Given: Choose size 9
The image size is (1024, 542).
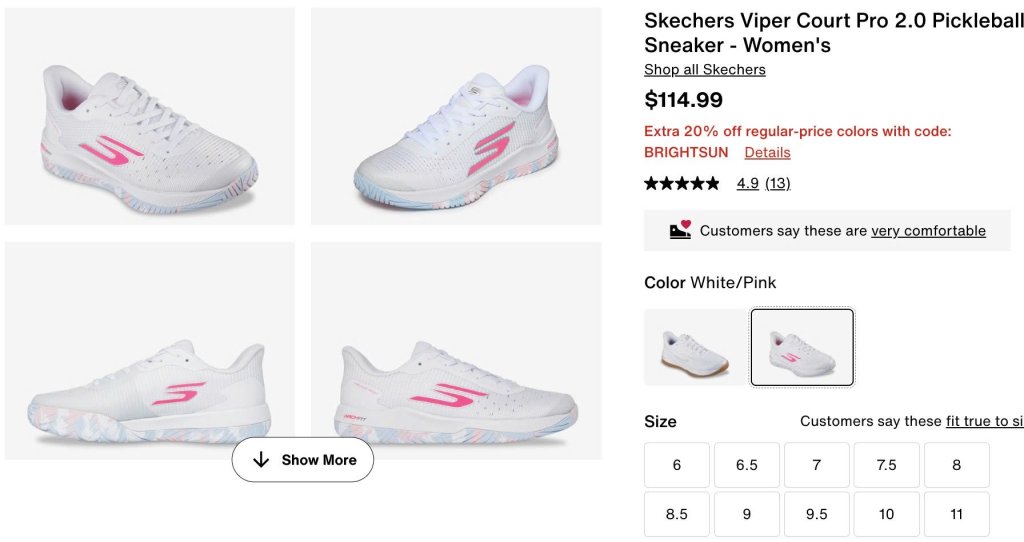Looking at the screenshot, I should (747, 514).
